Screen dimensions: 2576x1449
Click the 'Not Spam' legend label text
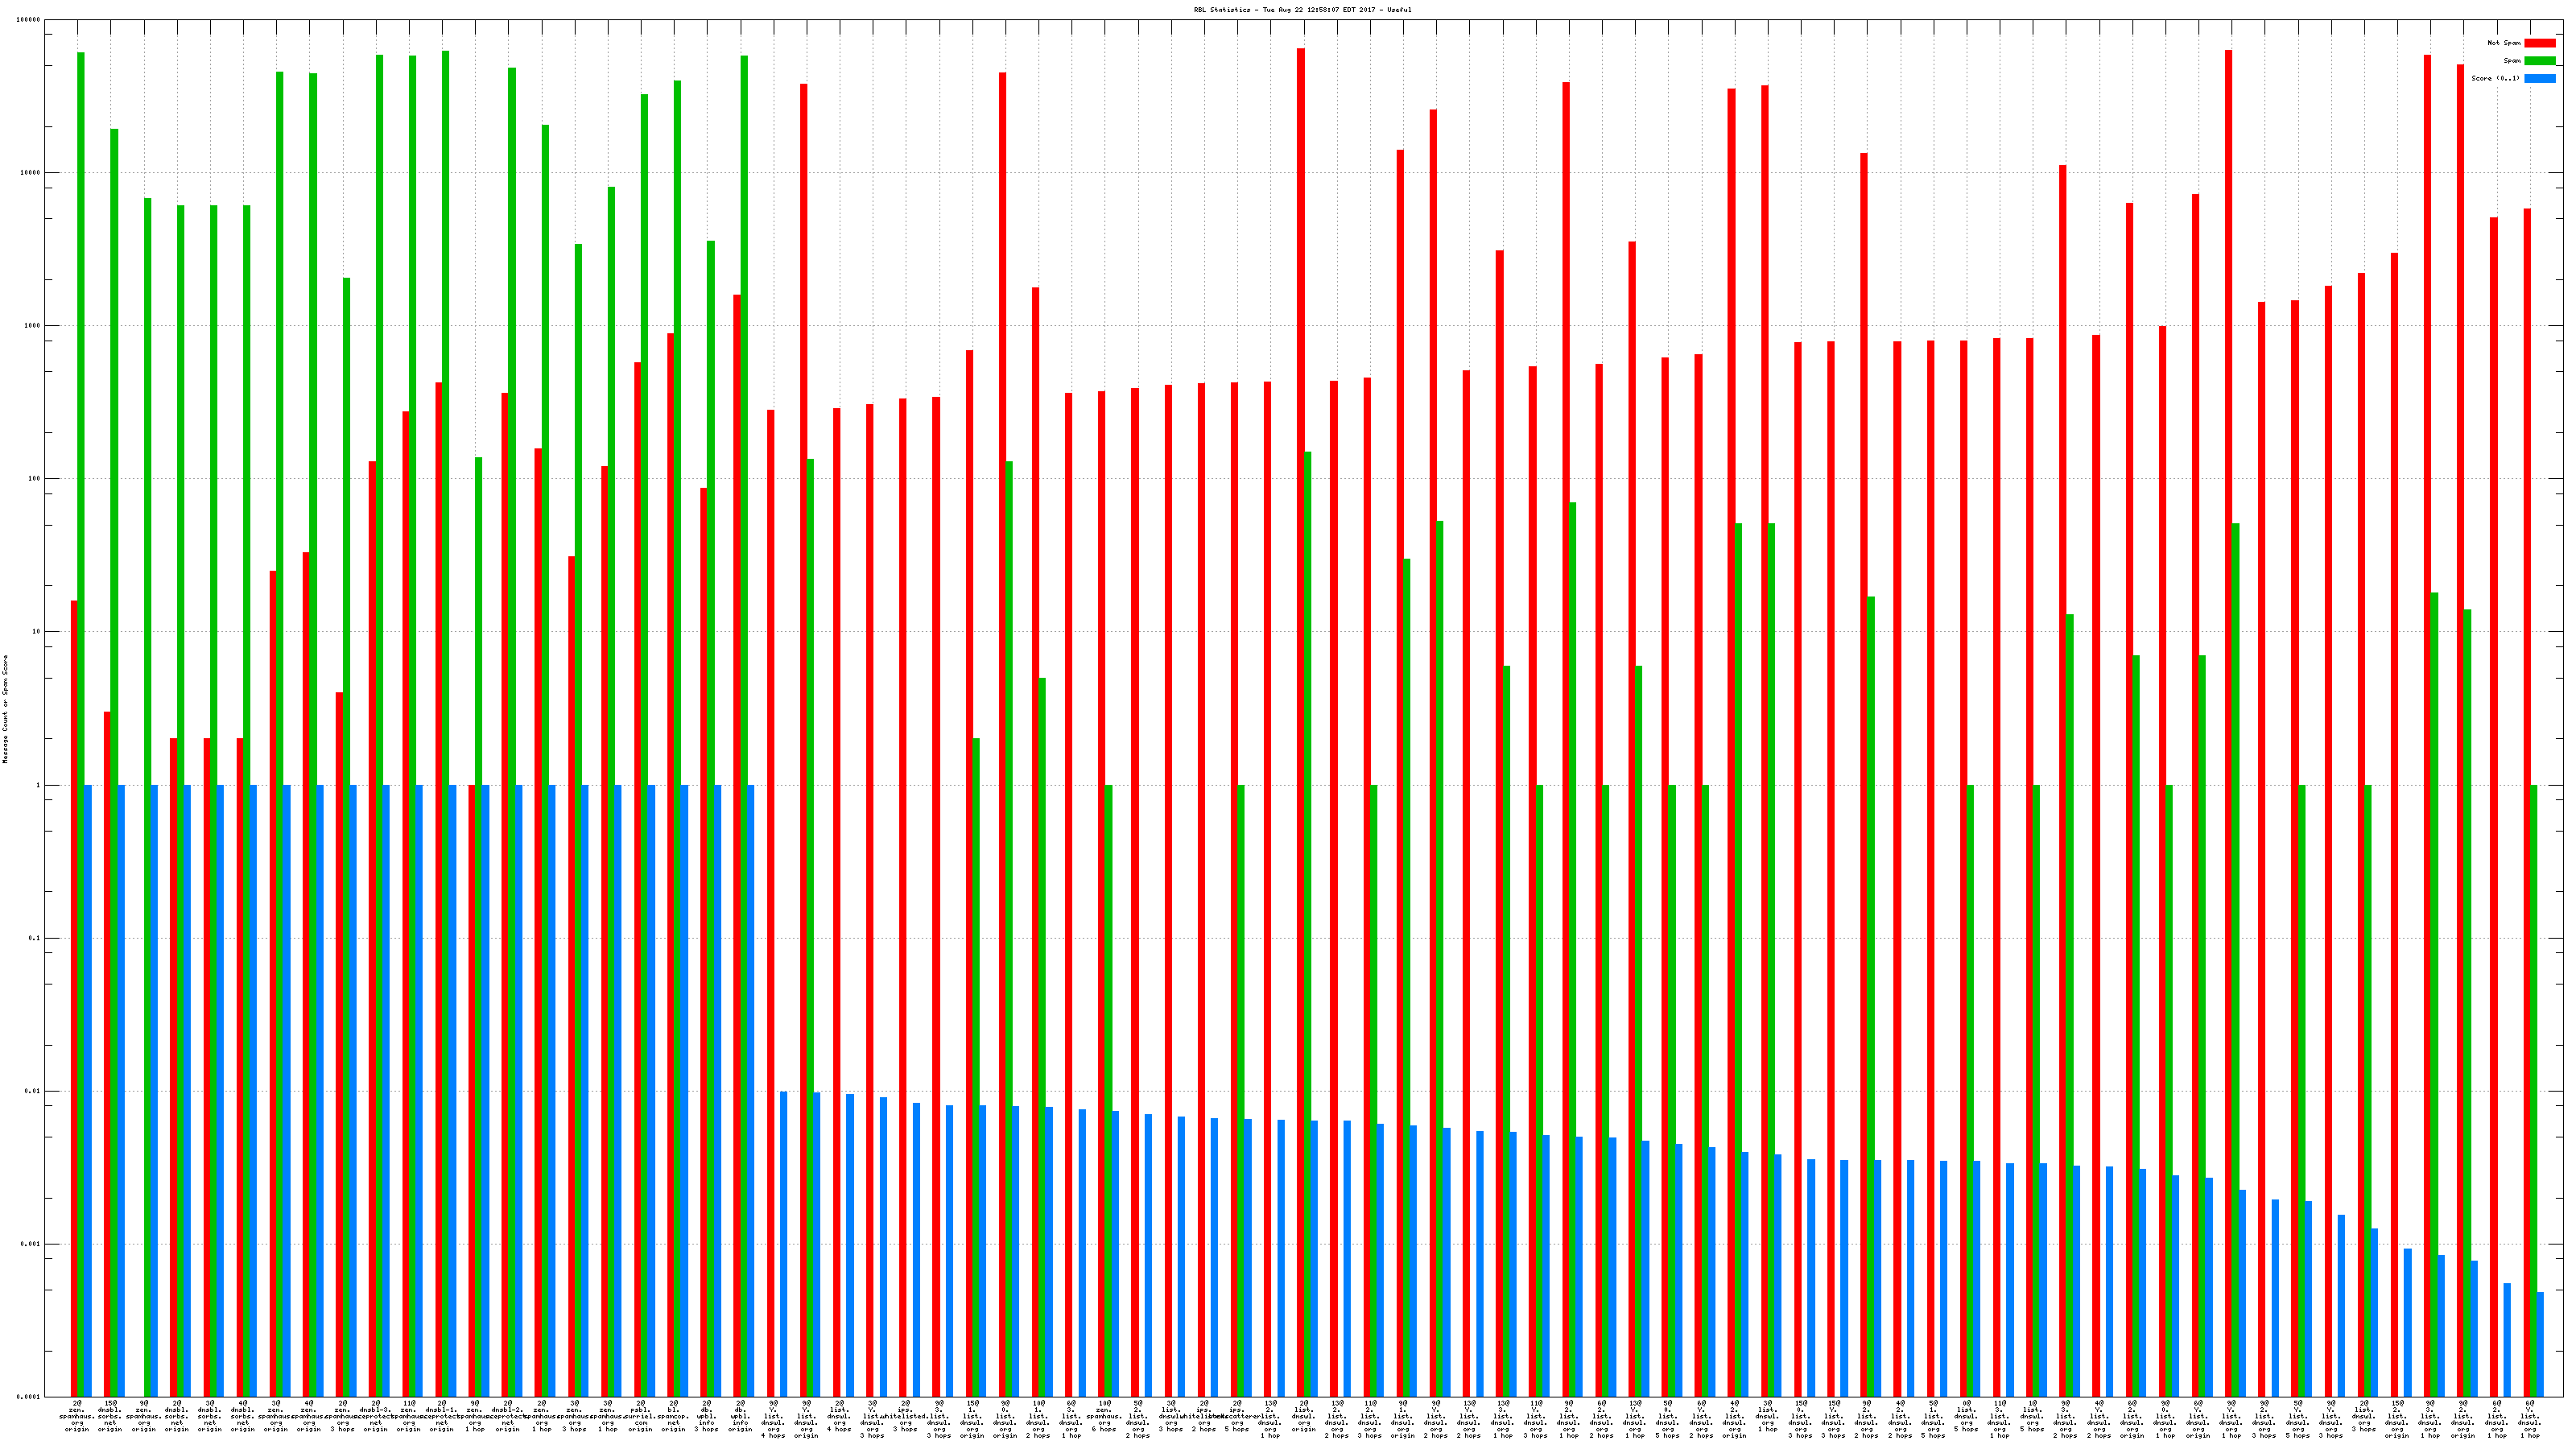[x=2504, y=43]
